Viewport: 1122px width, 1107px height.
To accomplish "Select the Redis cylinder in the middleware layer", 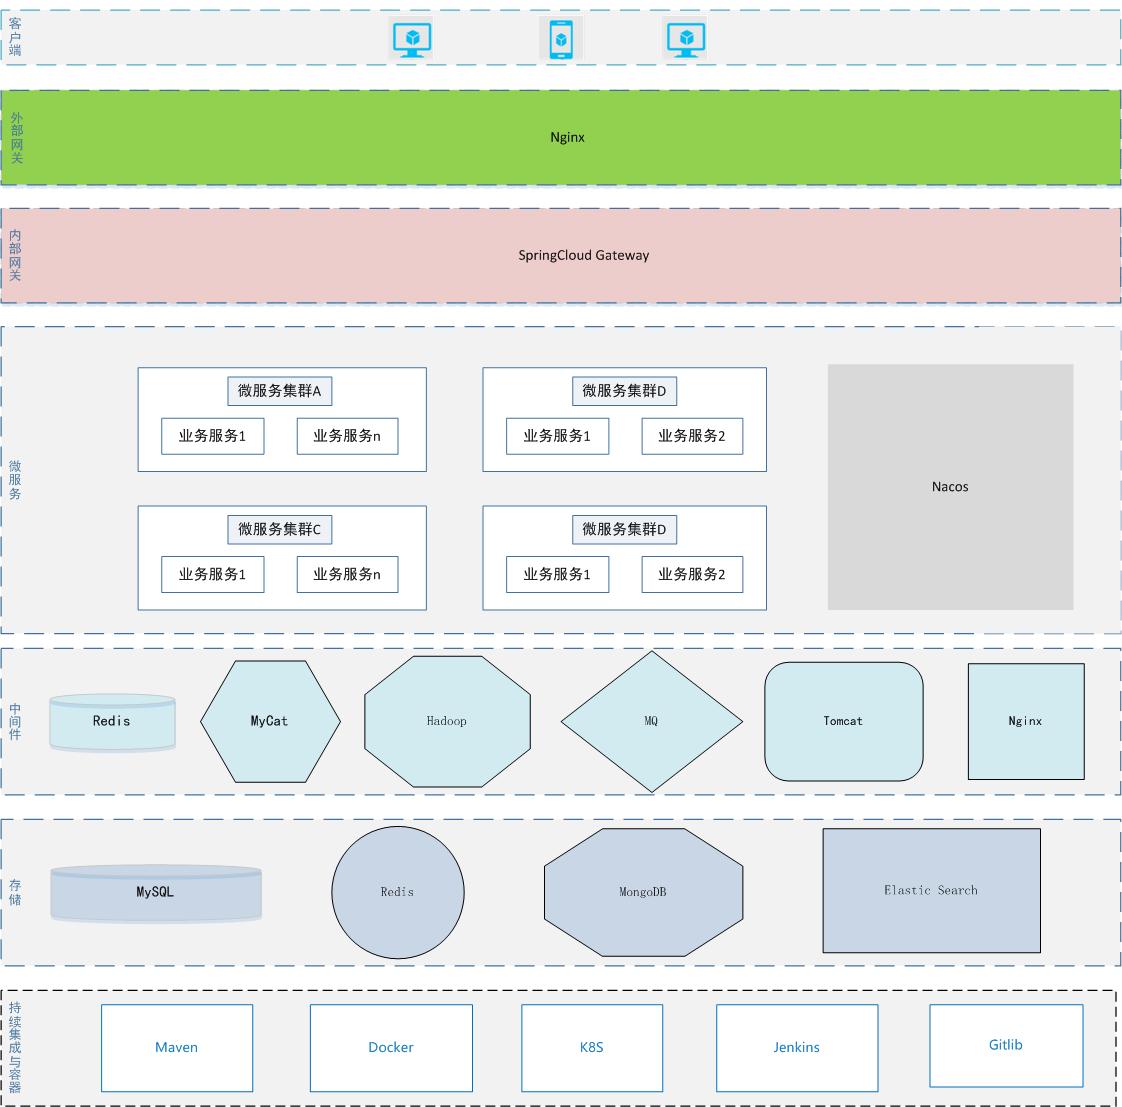I will 112,721.
